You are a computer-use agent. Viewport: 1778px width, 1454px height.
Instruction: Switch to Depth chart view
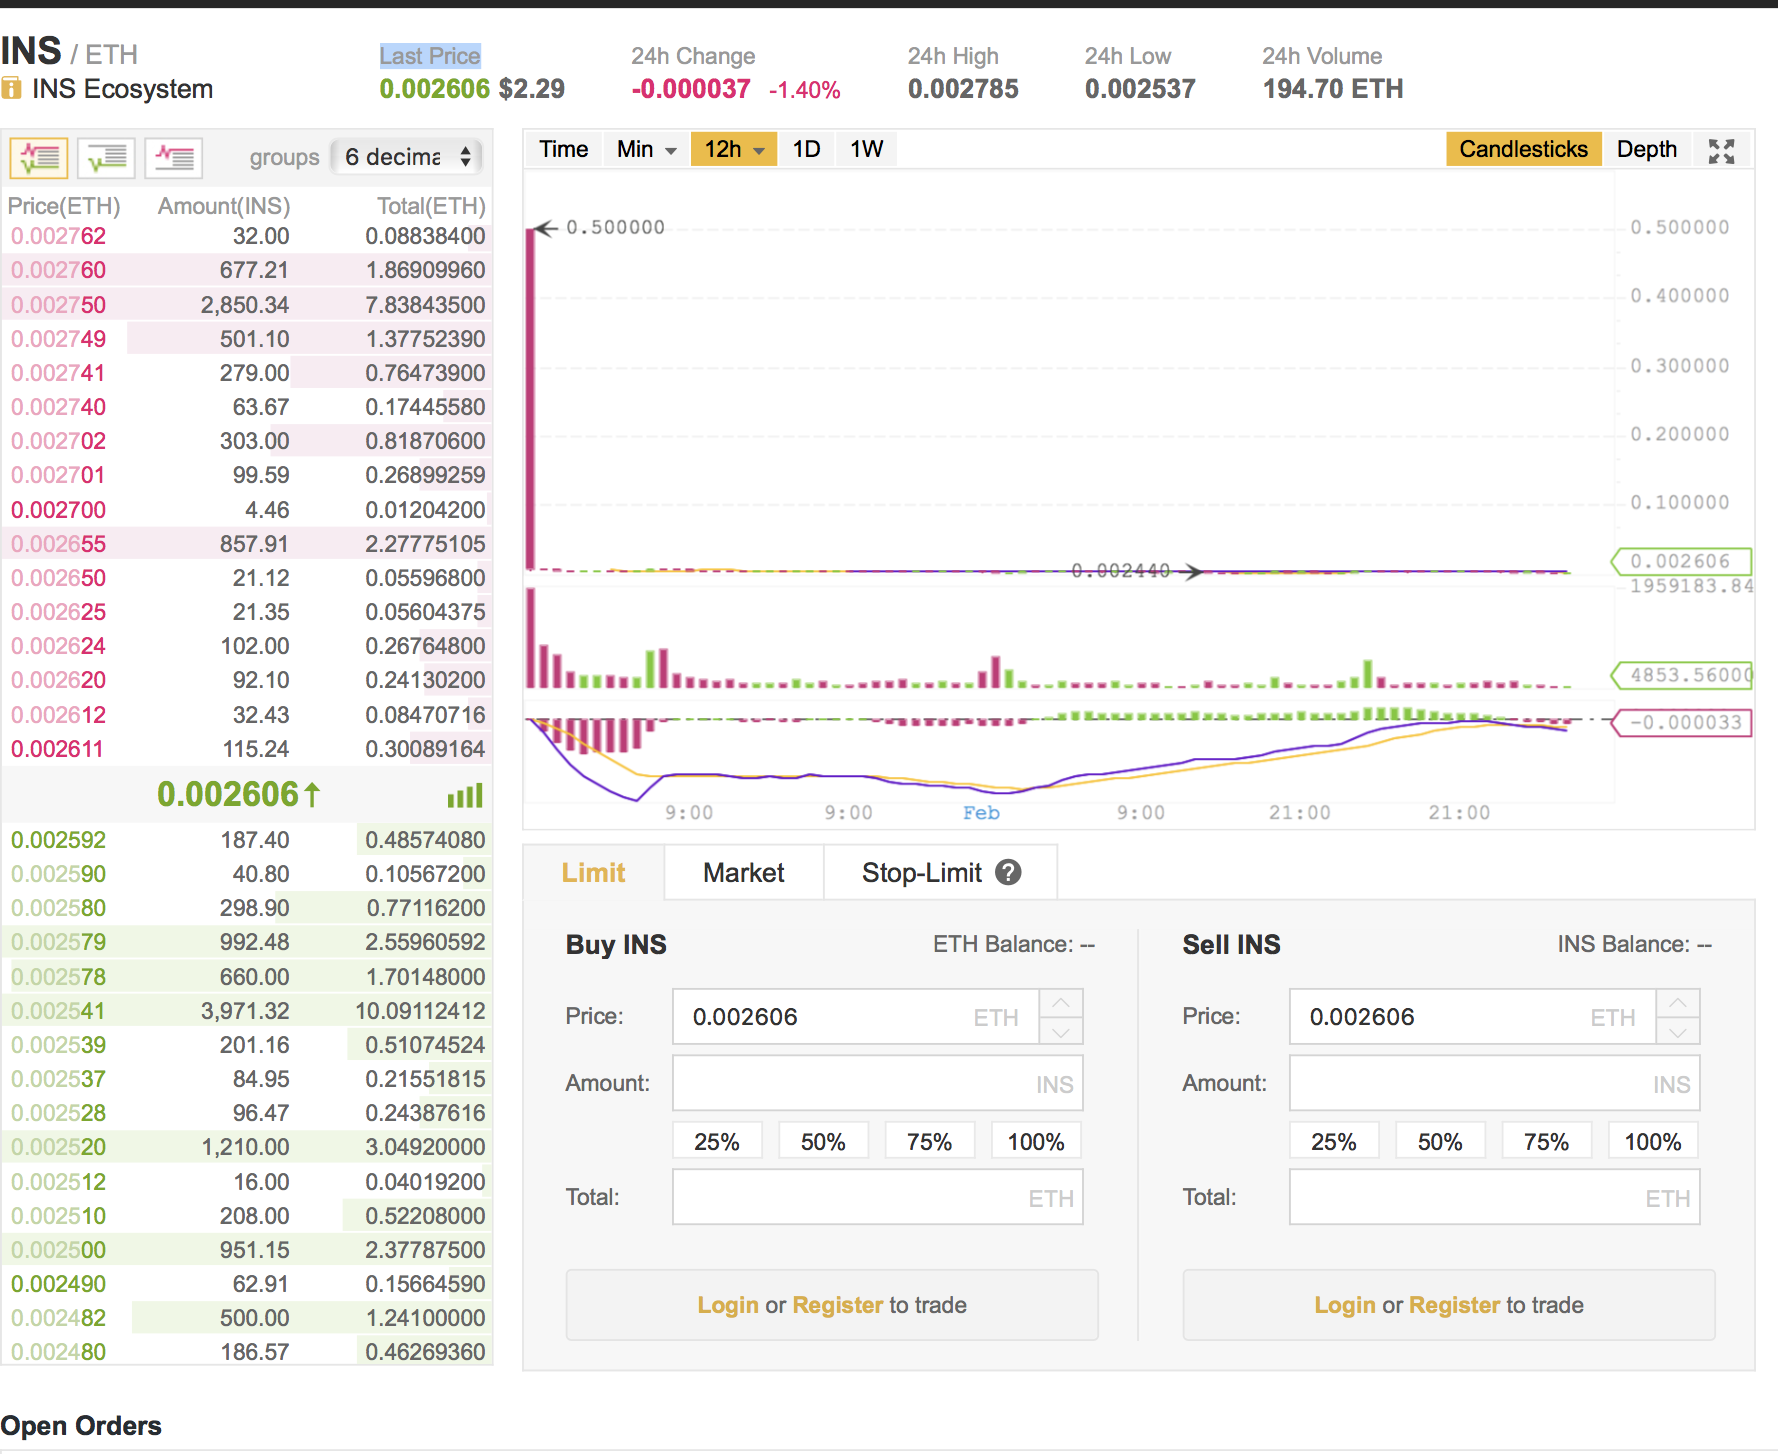point(1646,149)
